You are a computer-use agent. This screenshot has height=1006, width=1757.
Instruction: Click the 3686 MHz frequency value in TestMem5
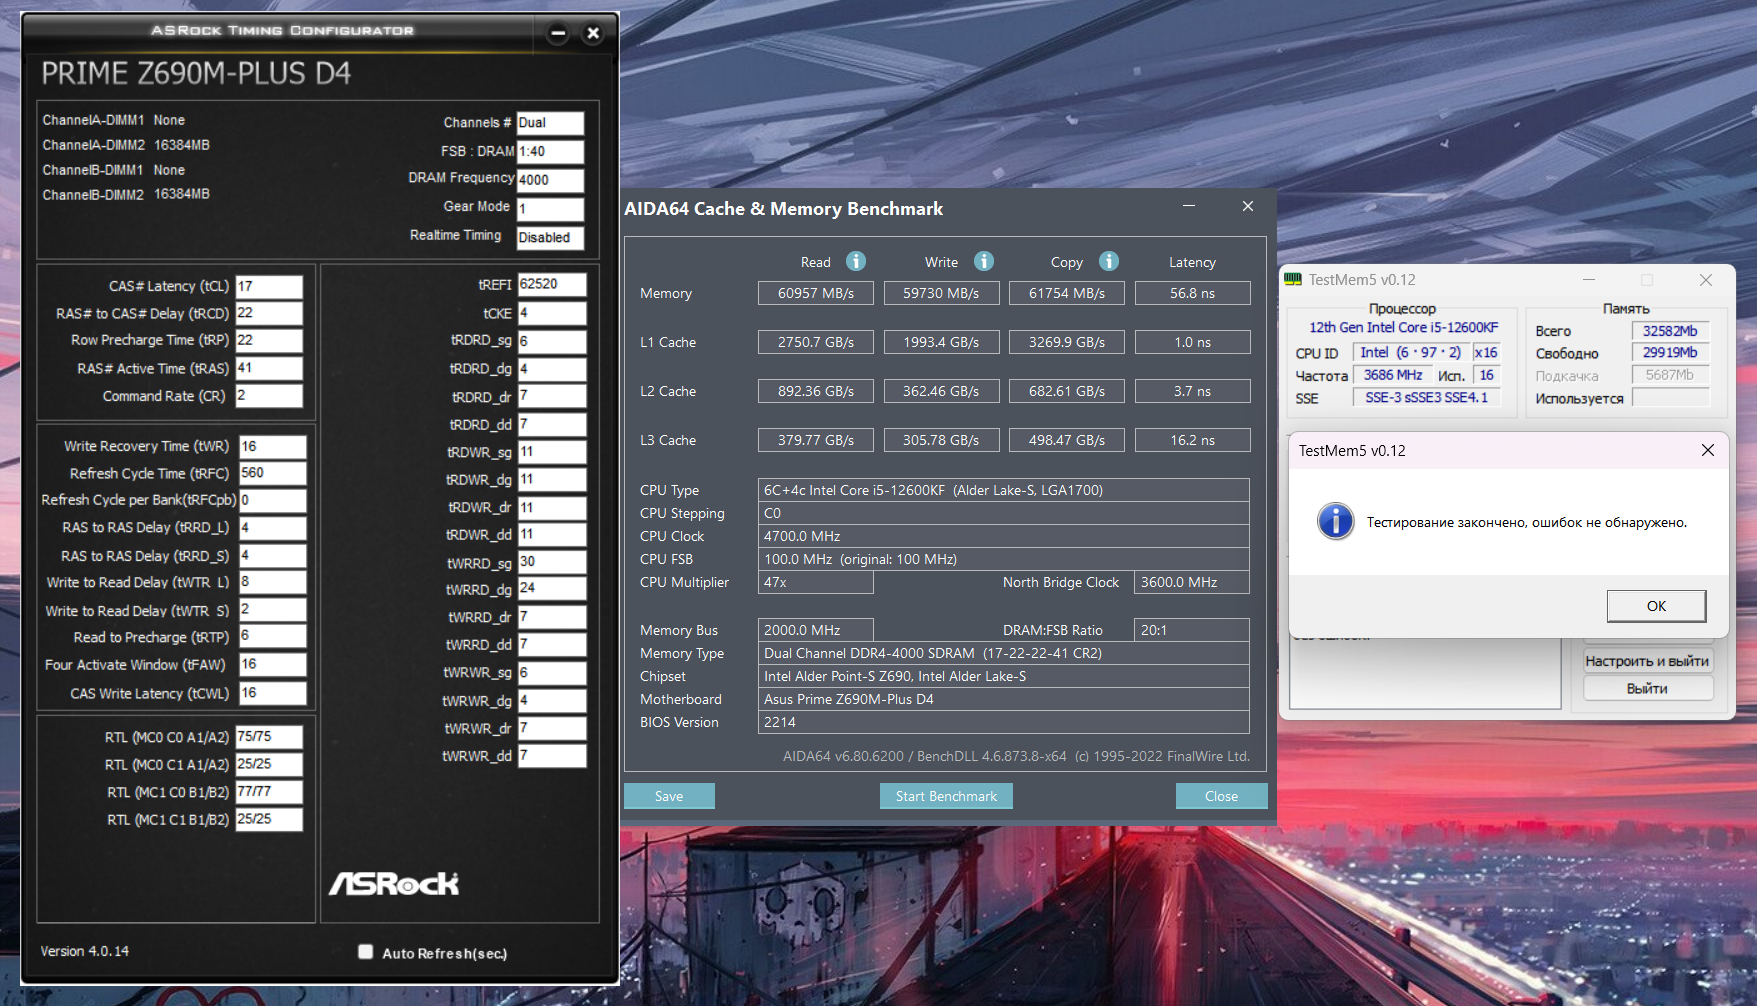(x=1392, y=375)
